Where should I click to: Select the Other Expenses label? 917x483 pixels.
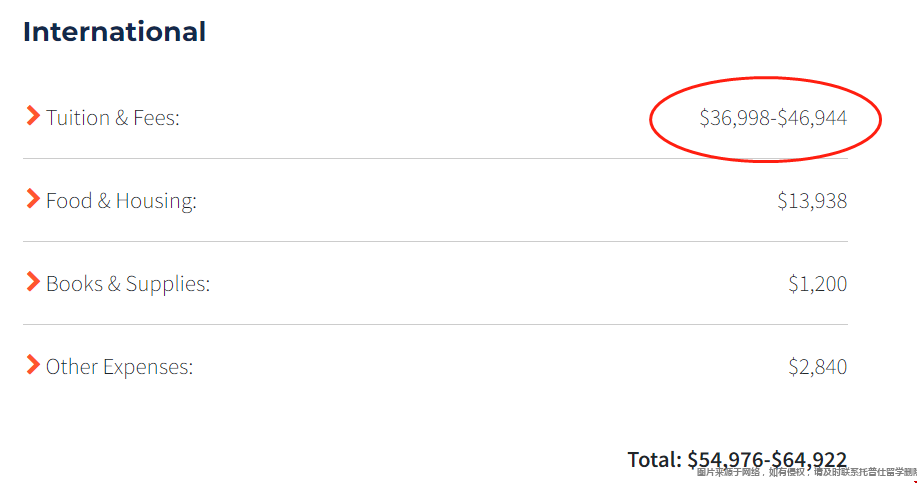[119, 367]
